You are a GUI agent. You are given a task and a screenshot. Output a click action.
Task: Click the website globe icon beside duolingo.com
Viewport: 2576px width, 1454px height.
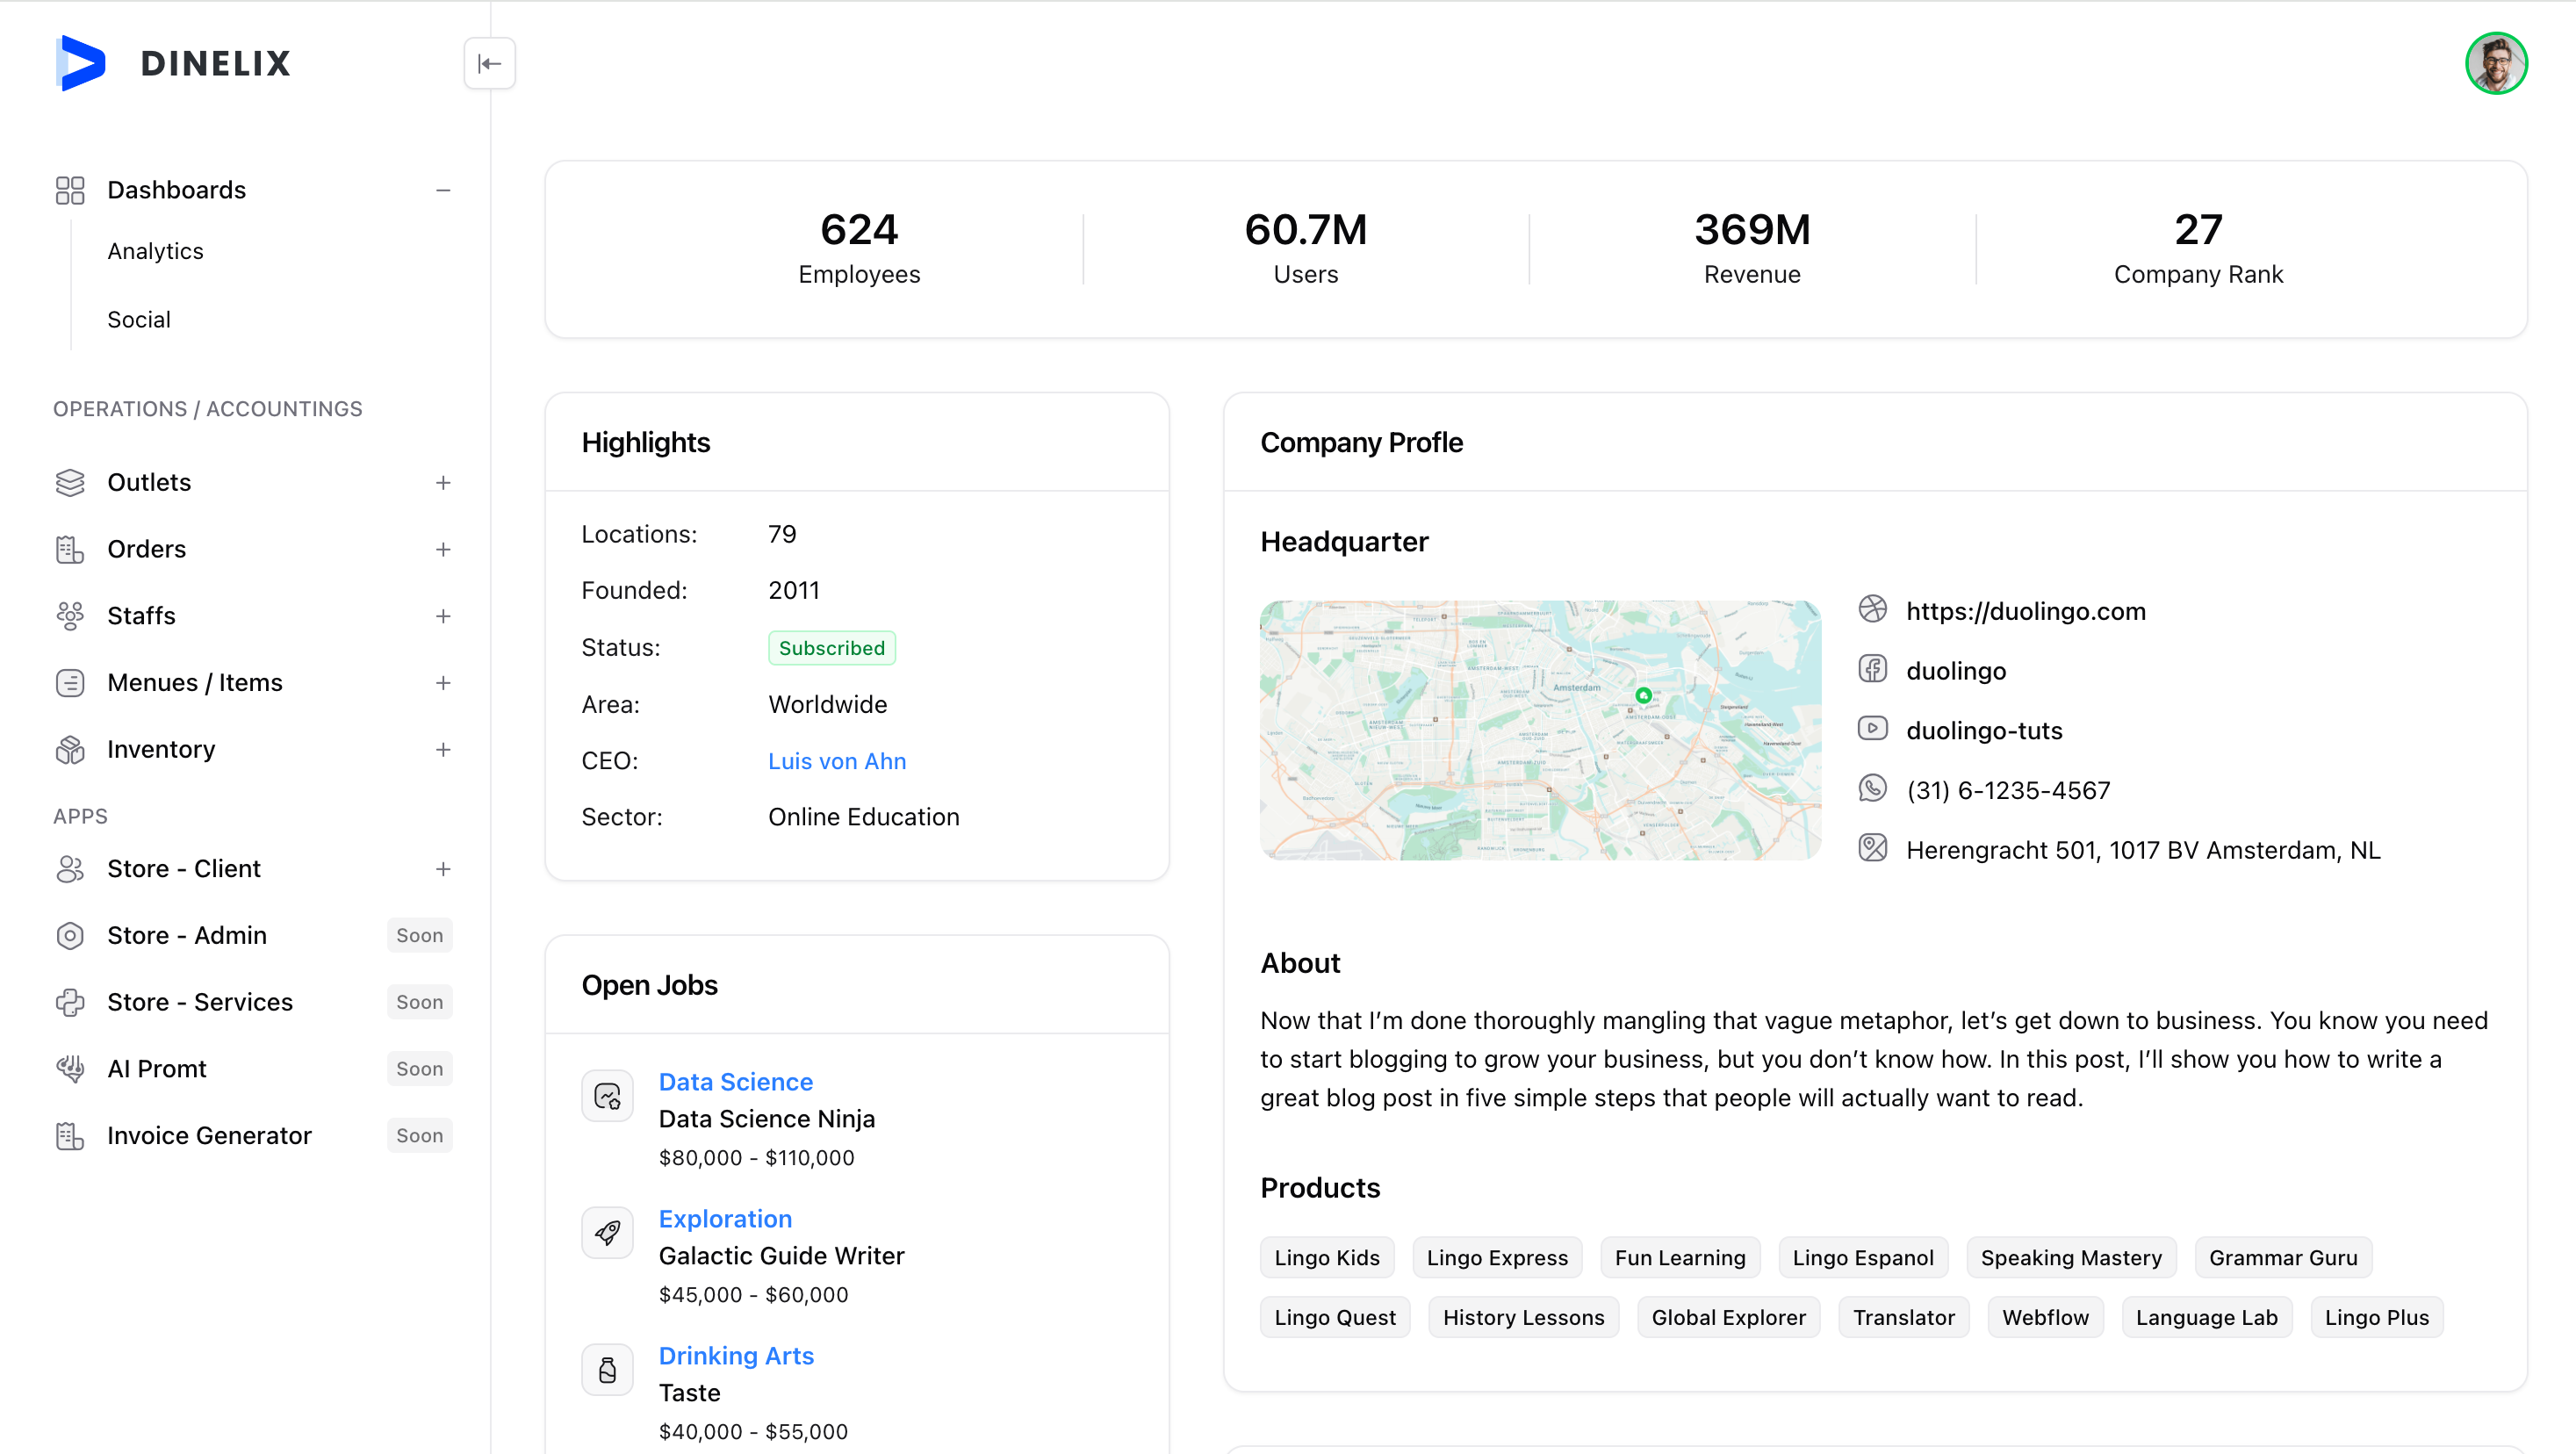click(x=1874, y=610)
